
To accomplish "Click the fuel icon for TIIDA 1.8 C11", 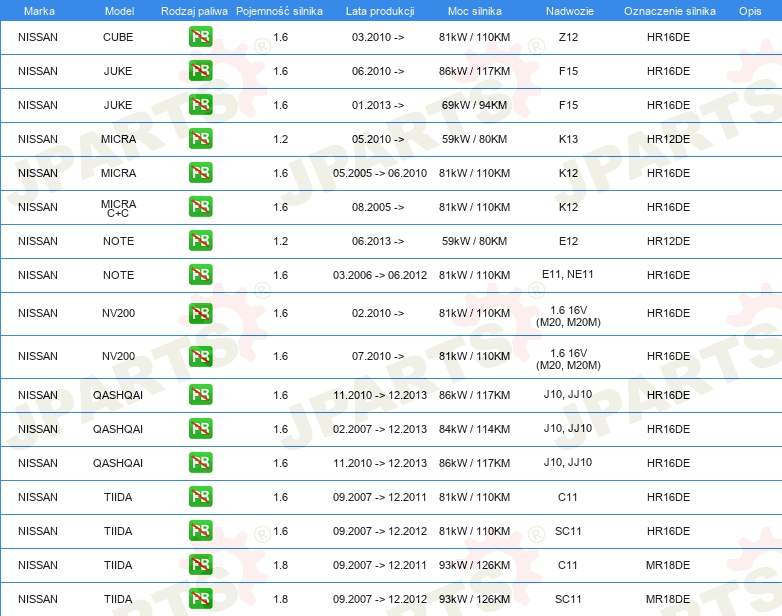I will point(200,565).
